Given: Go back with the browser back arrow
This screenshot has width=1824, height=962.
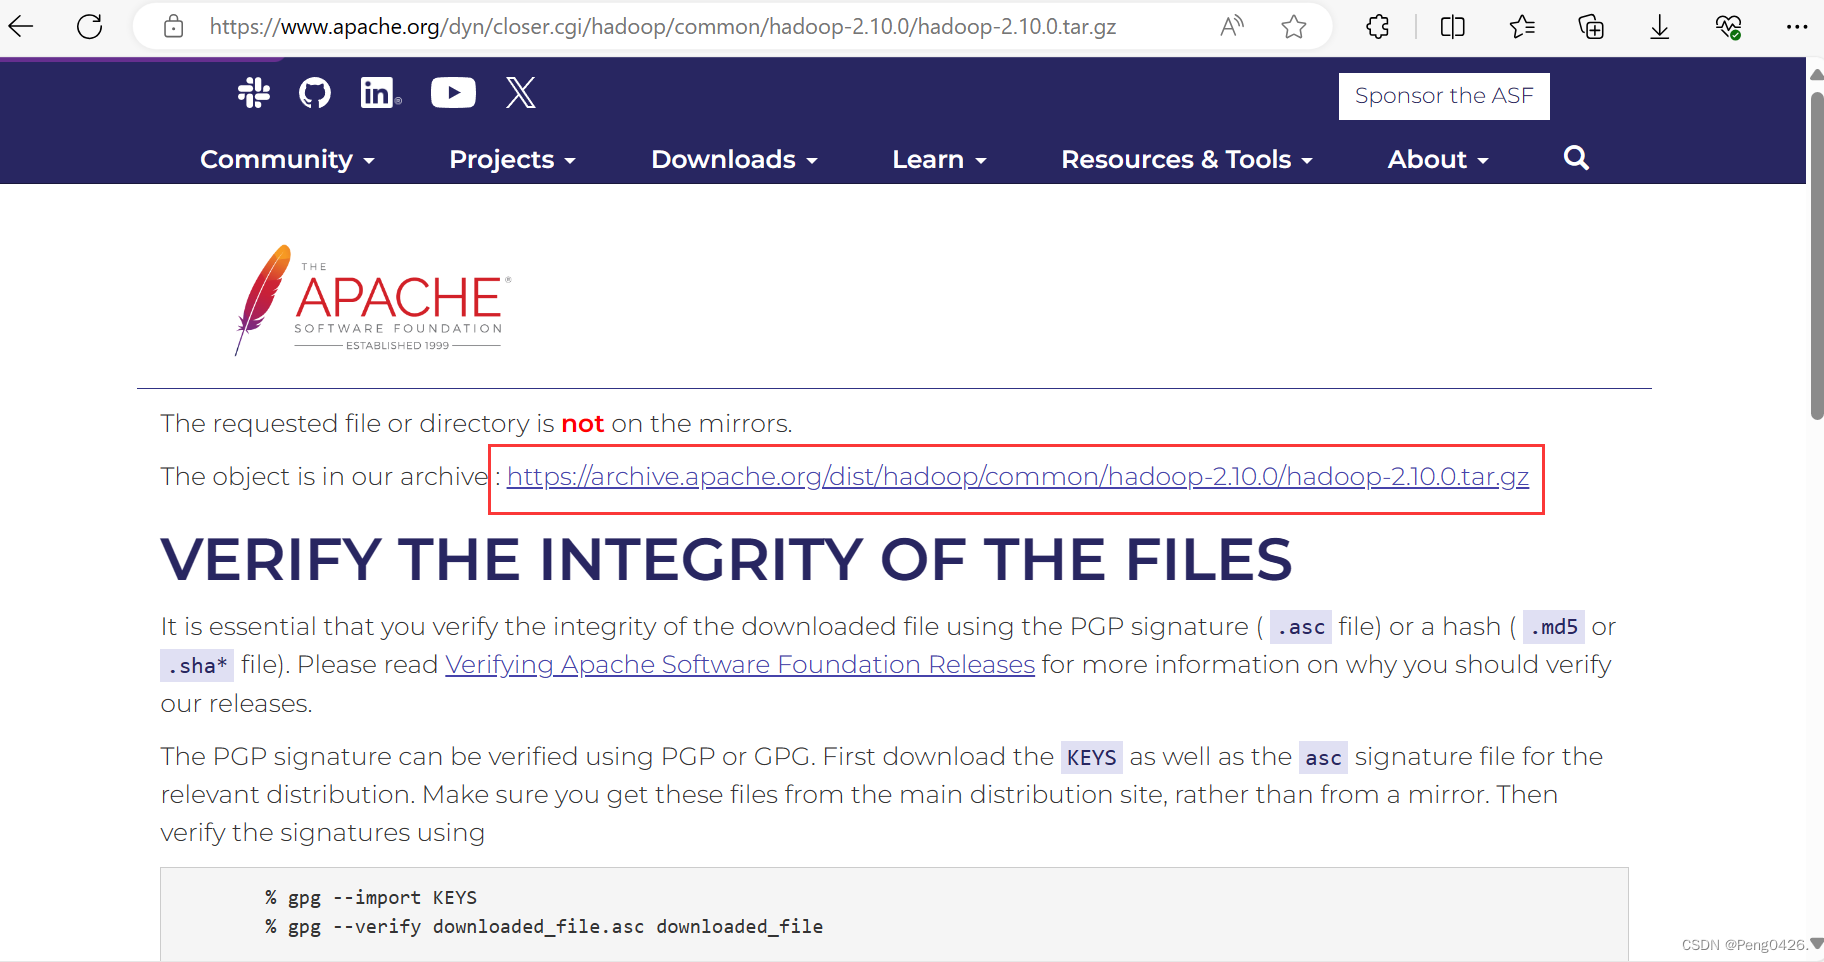Looking at the screenshot, I should pyautogui.click(x=21, y=27).
